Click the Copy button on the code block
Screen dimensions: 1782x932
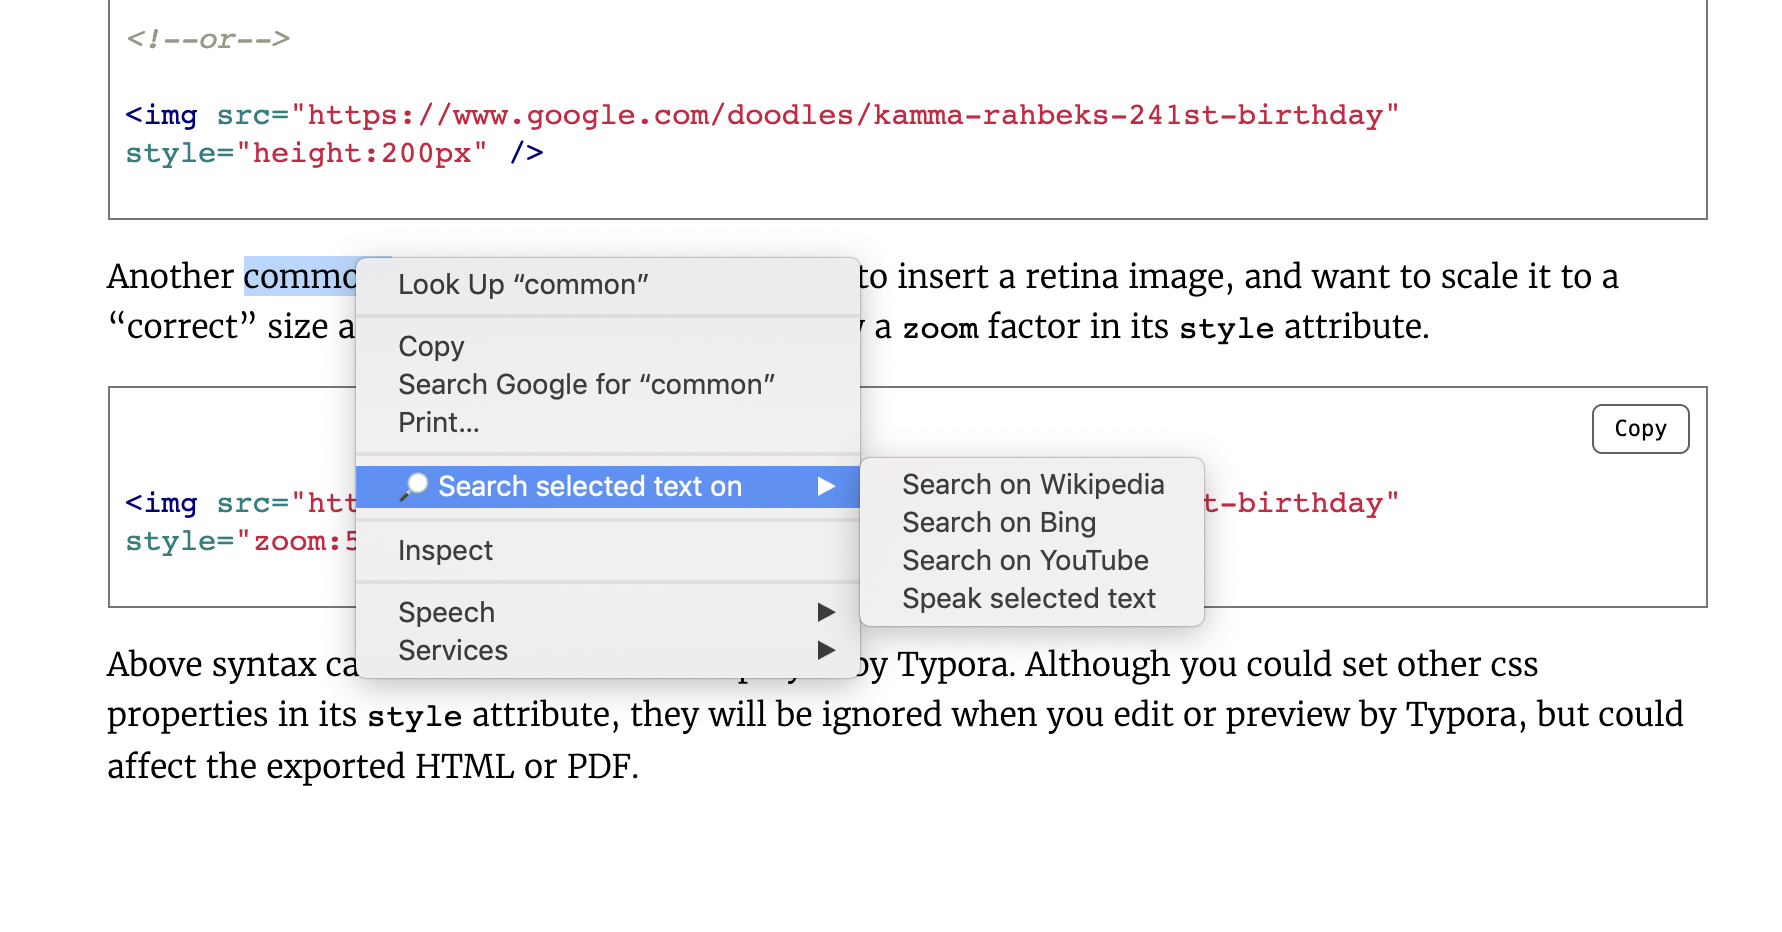[x=1640, y=429]
